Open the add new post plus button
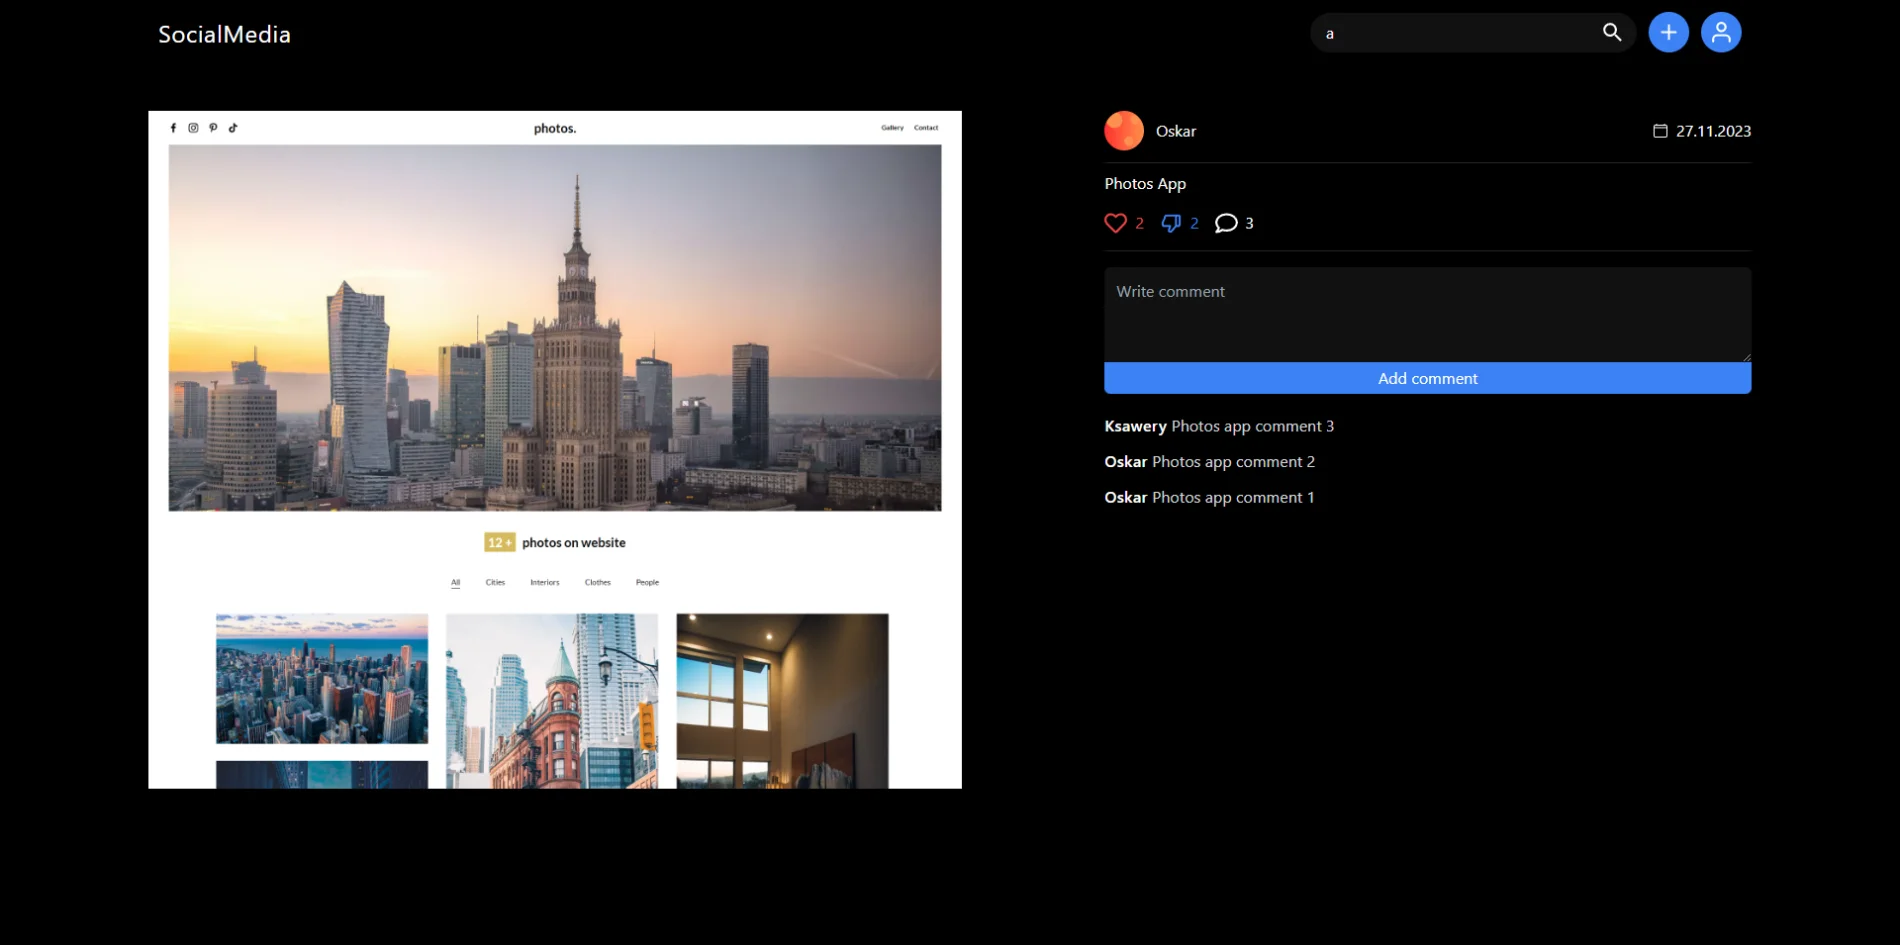1900x945 pixels. pos(1668,33)
